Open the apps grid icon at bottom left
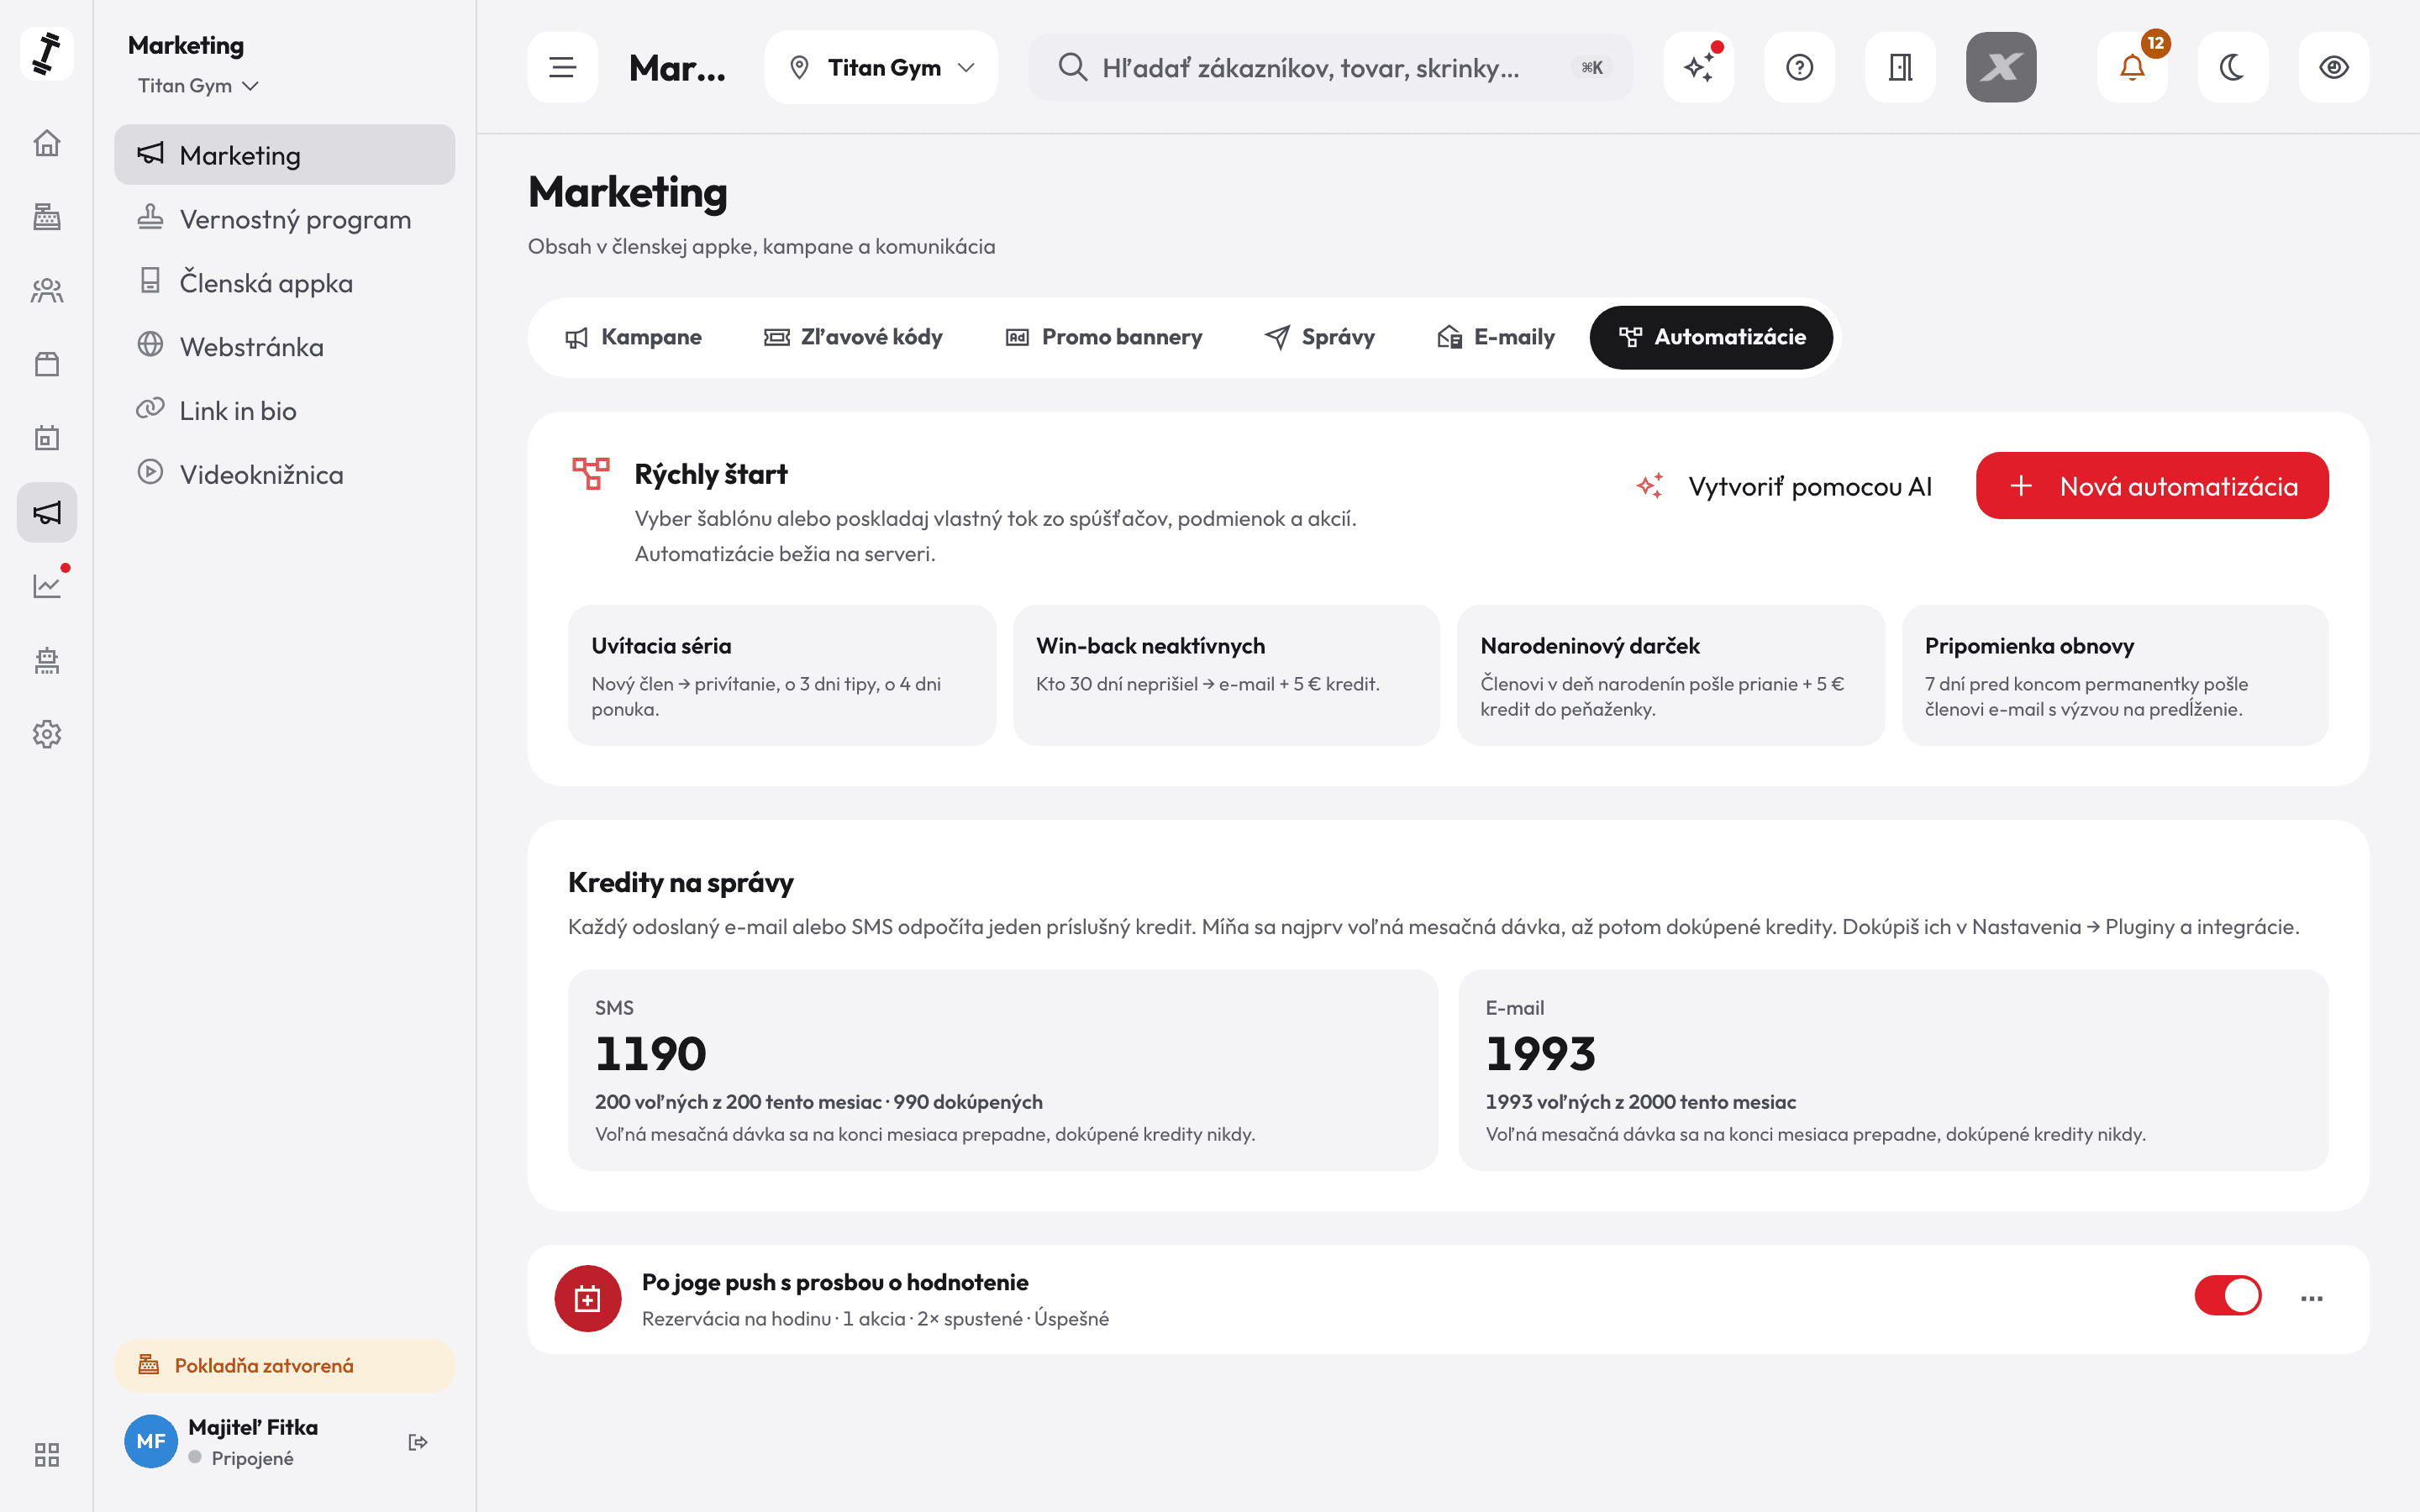Viewport: 2420px width, 1512px height. click(47, 1454)
